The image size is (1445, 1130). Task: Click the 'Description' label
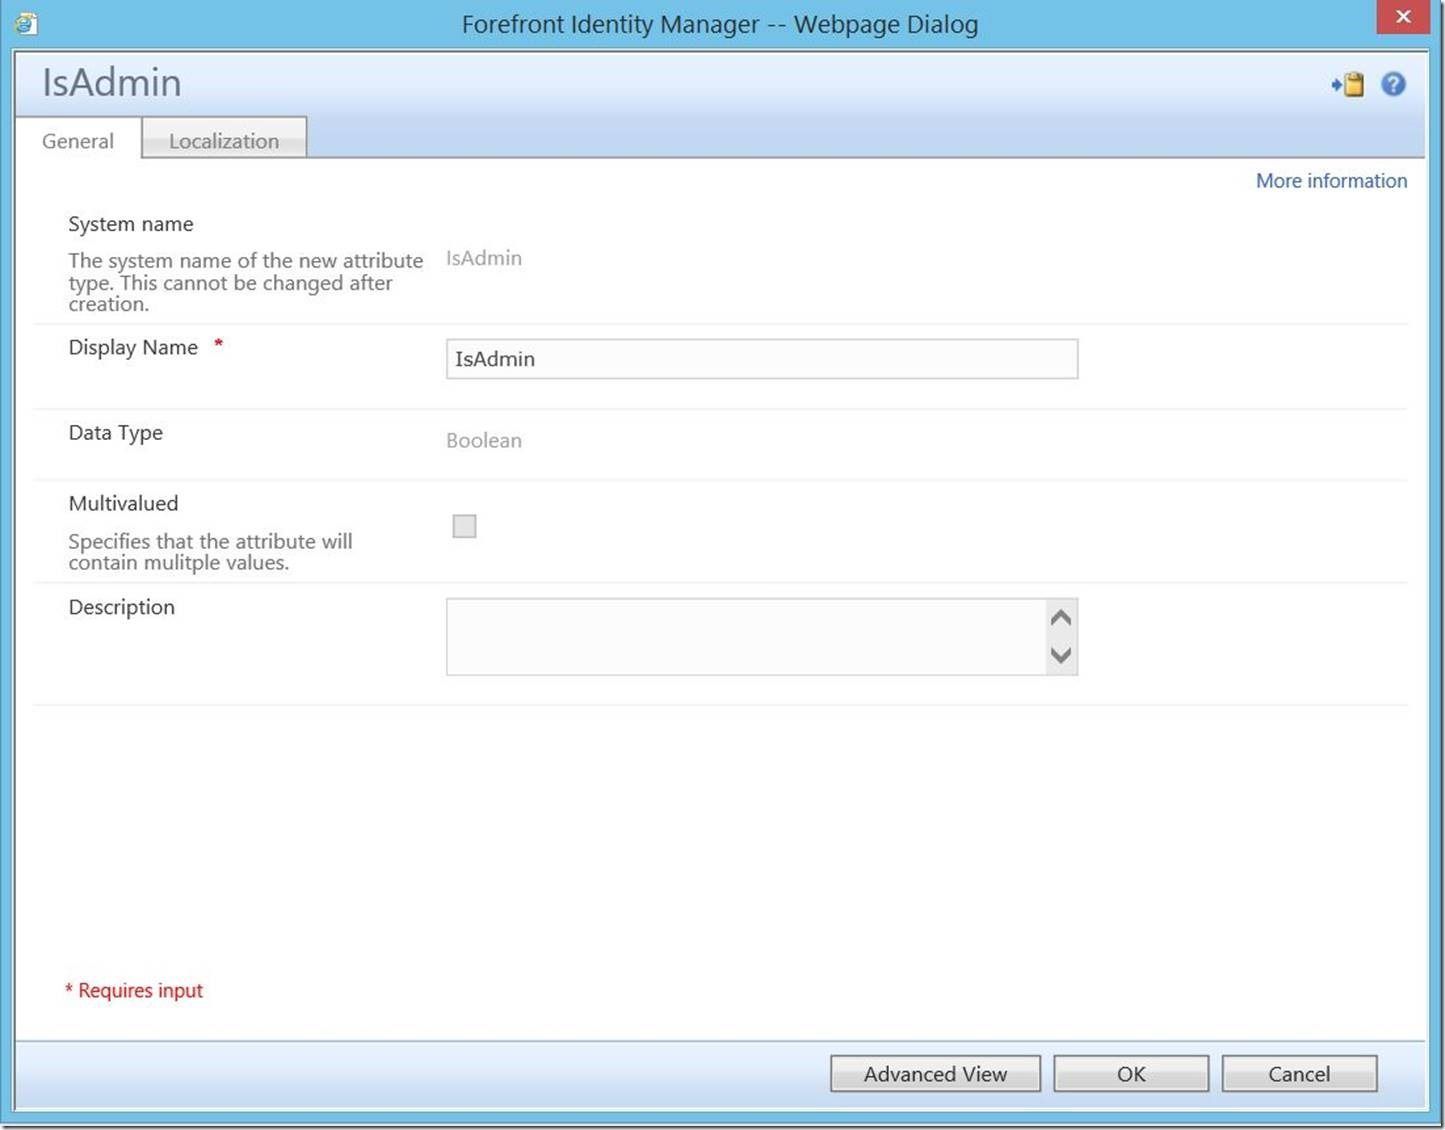[122, 607]
